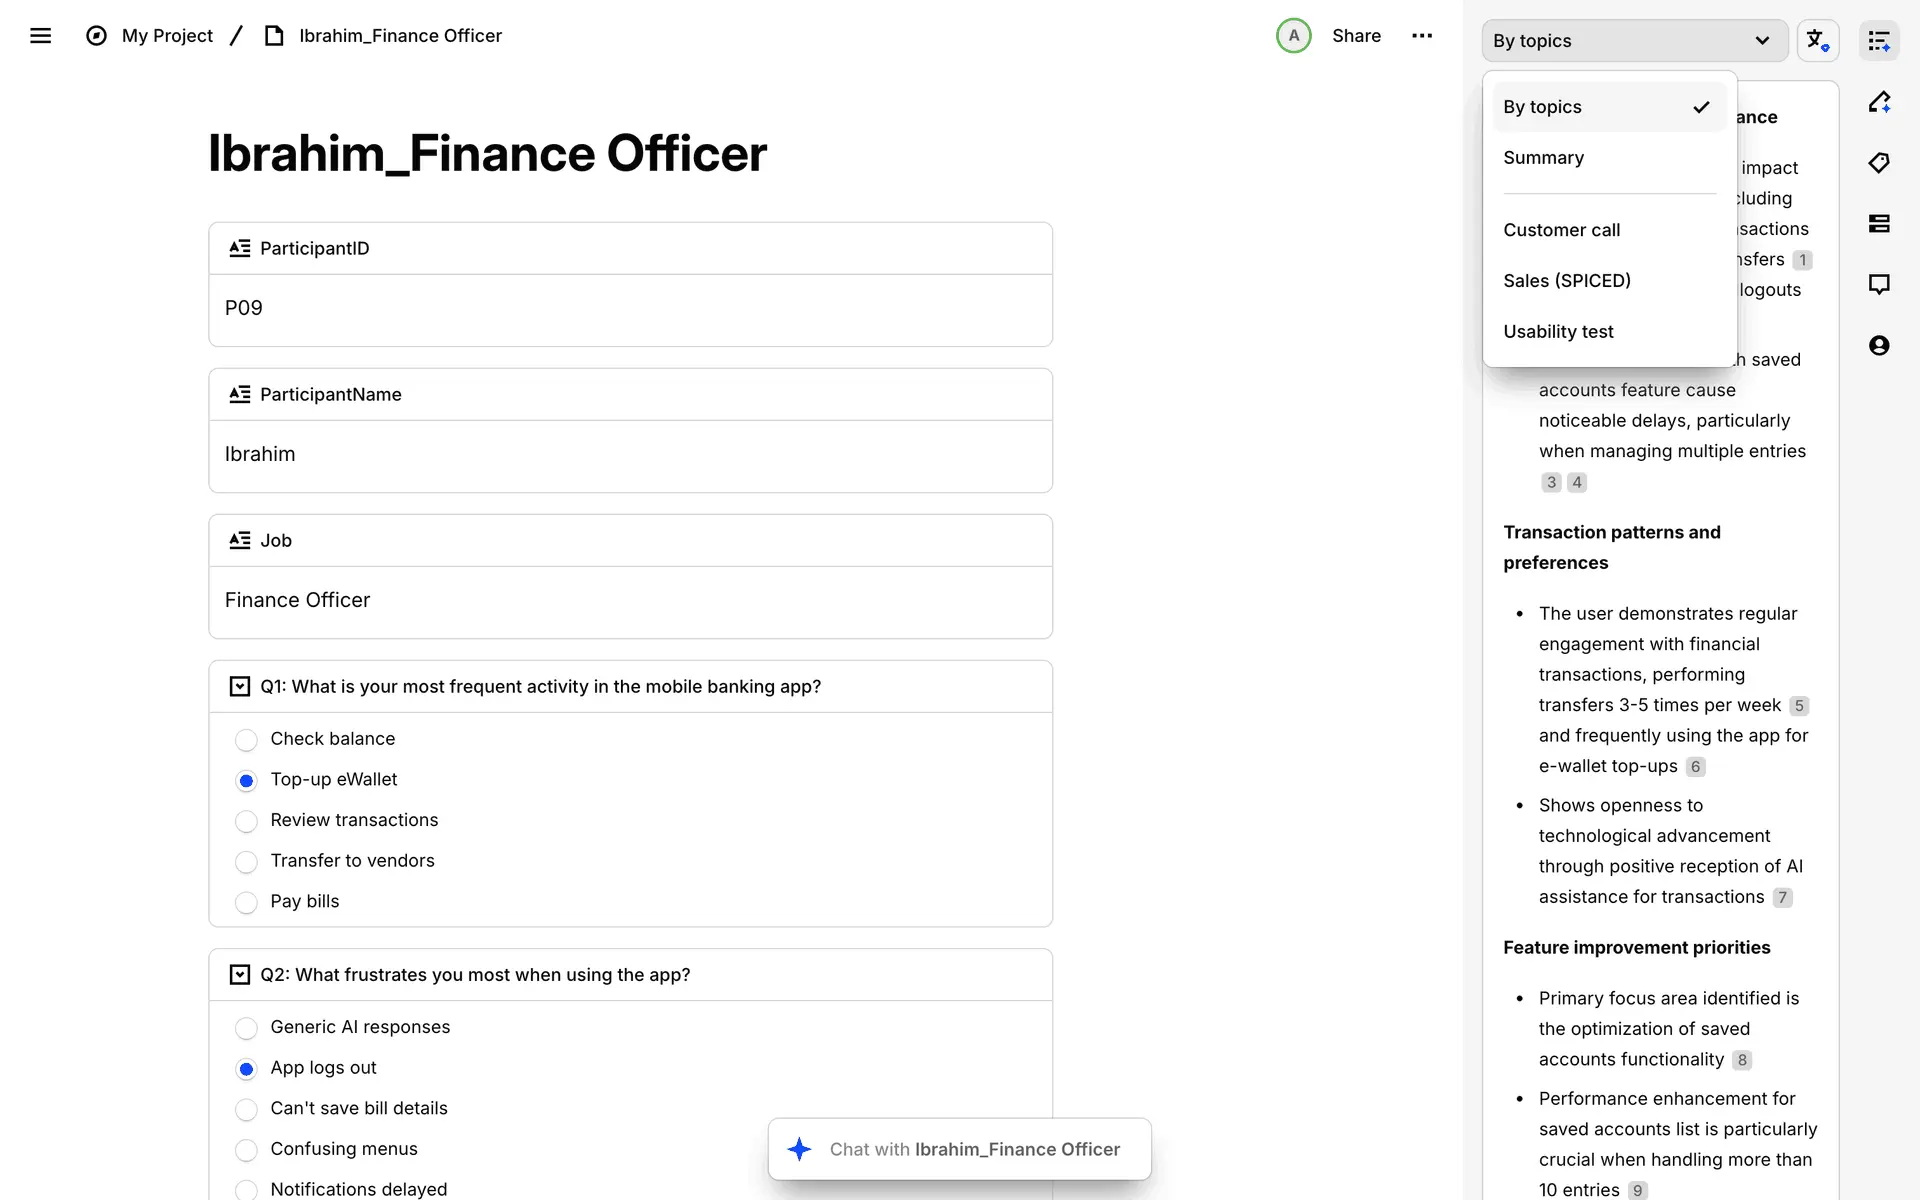The height and width of the screenshot is (1200, 1920).
Task: Open the comments sidebar icon
Action: pos(1879,284)
